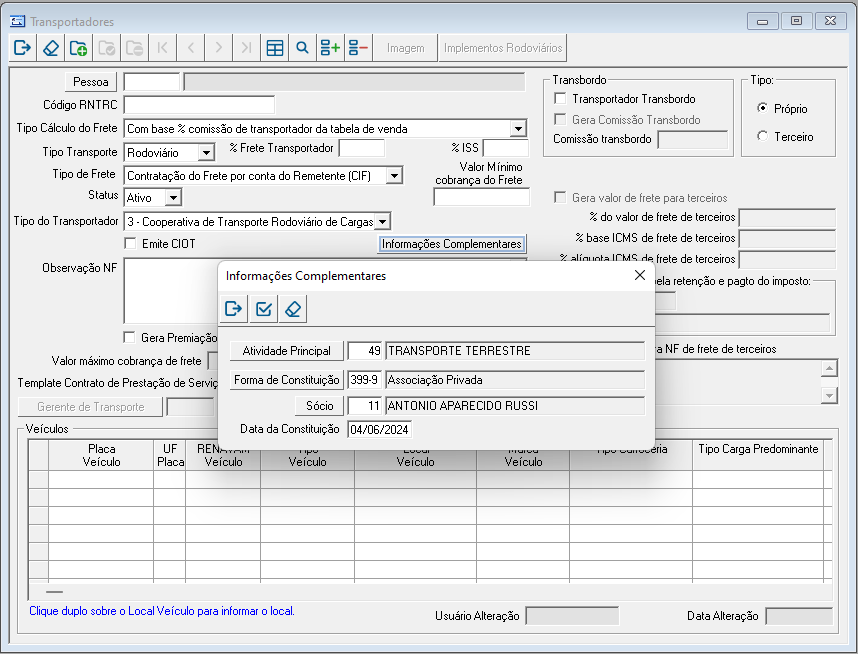The image size is (858, 654).
Task: Check Gera Comissão Transbordo checkbox
Action: pyautogui.click(x=560, y=119)
